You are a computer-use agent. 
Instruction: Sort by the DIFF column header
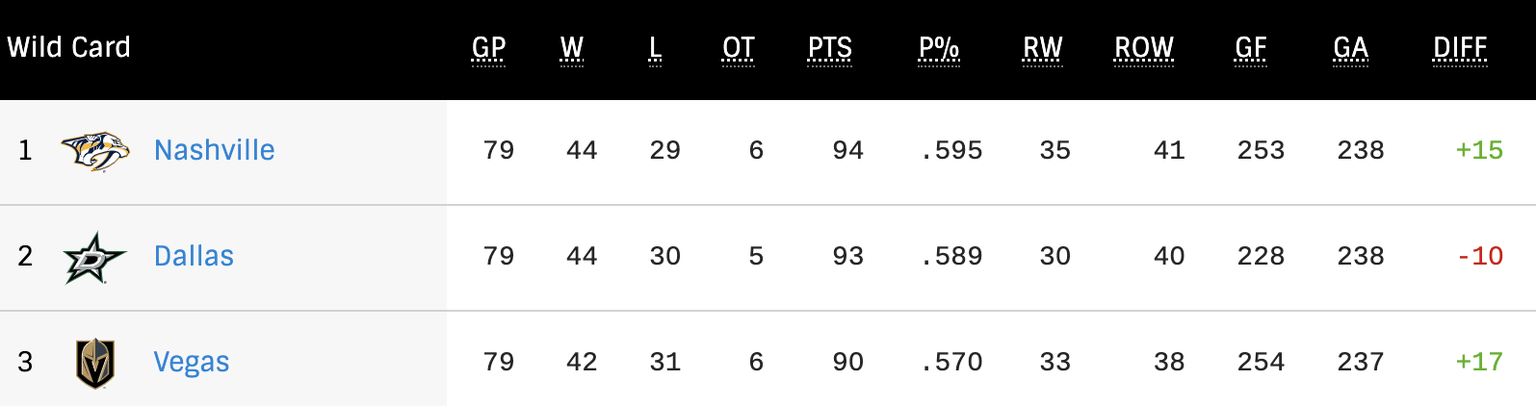(1461, 48)
